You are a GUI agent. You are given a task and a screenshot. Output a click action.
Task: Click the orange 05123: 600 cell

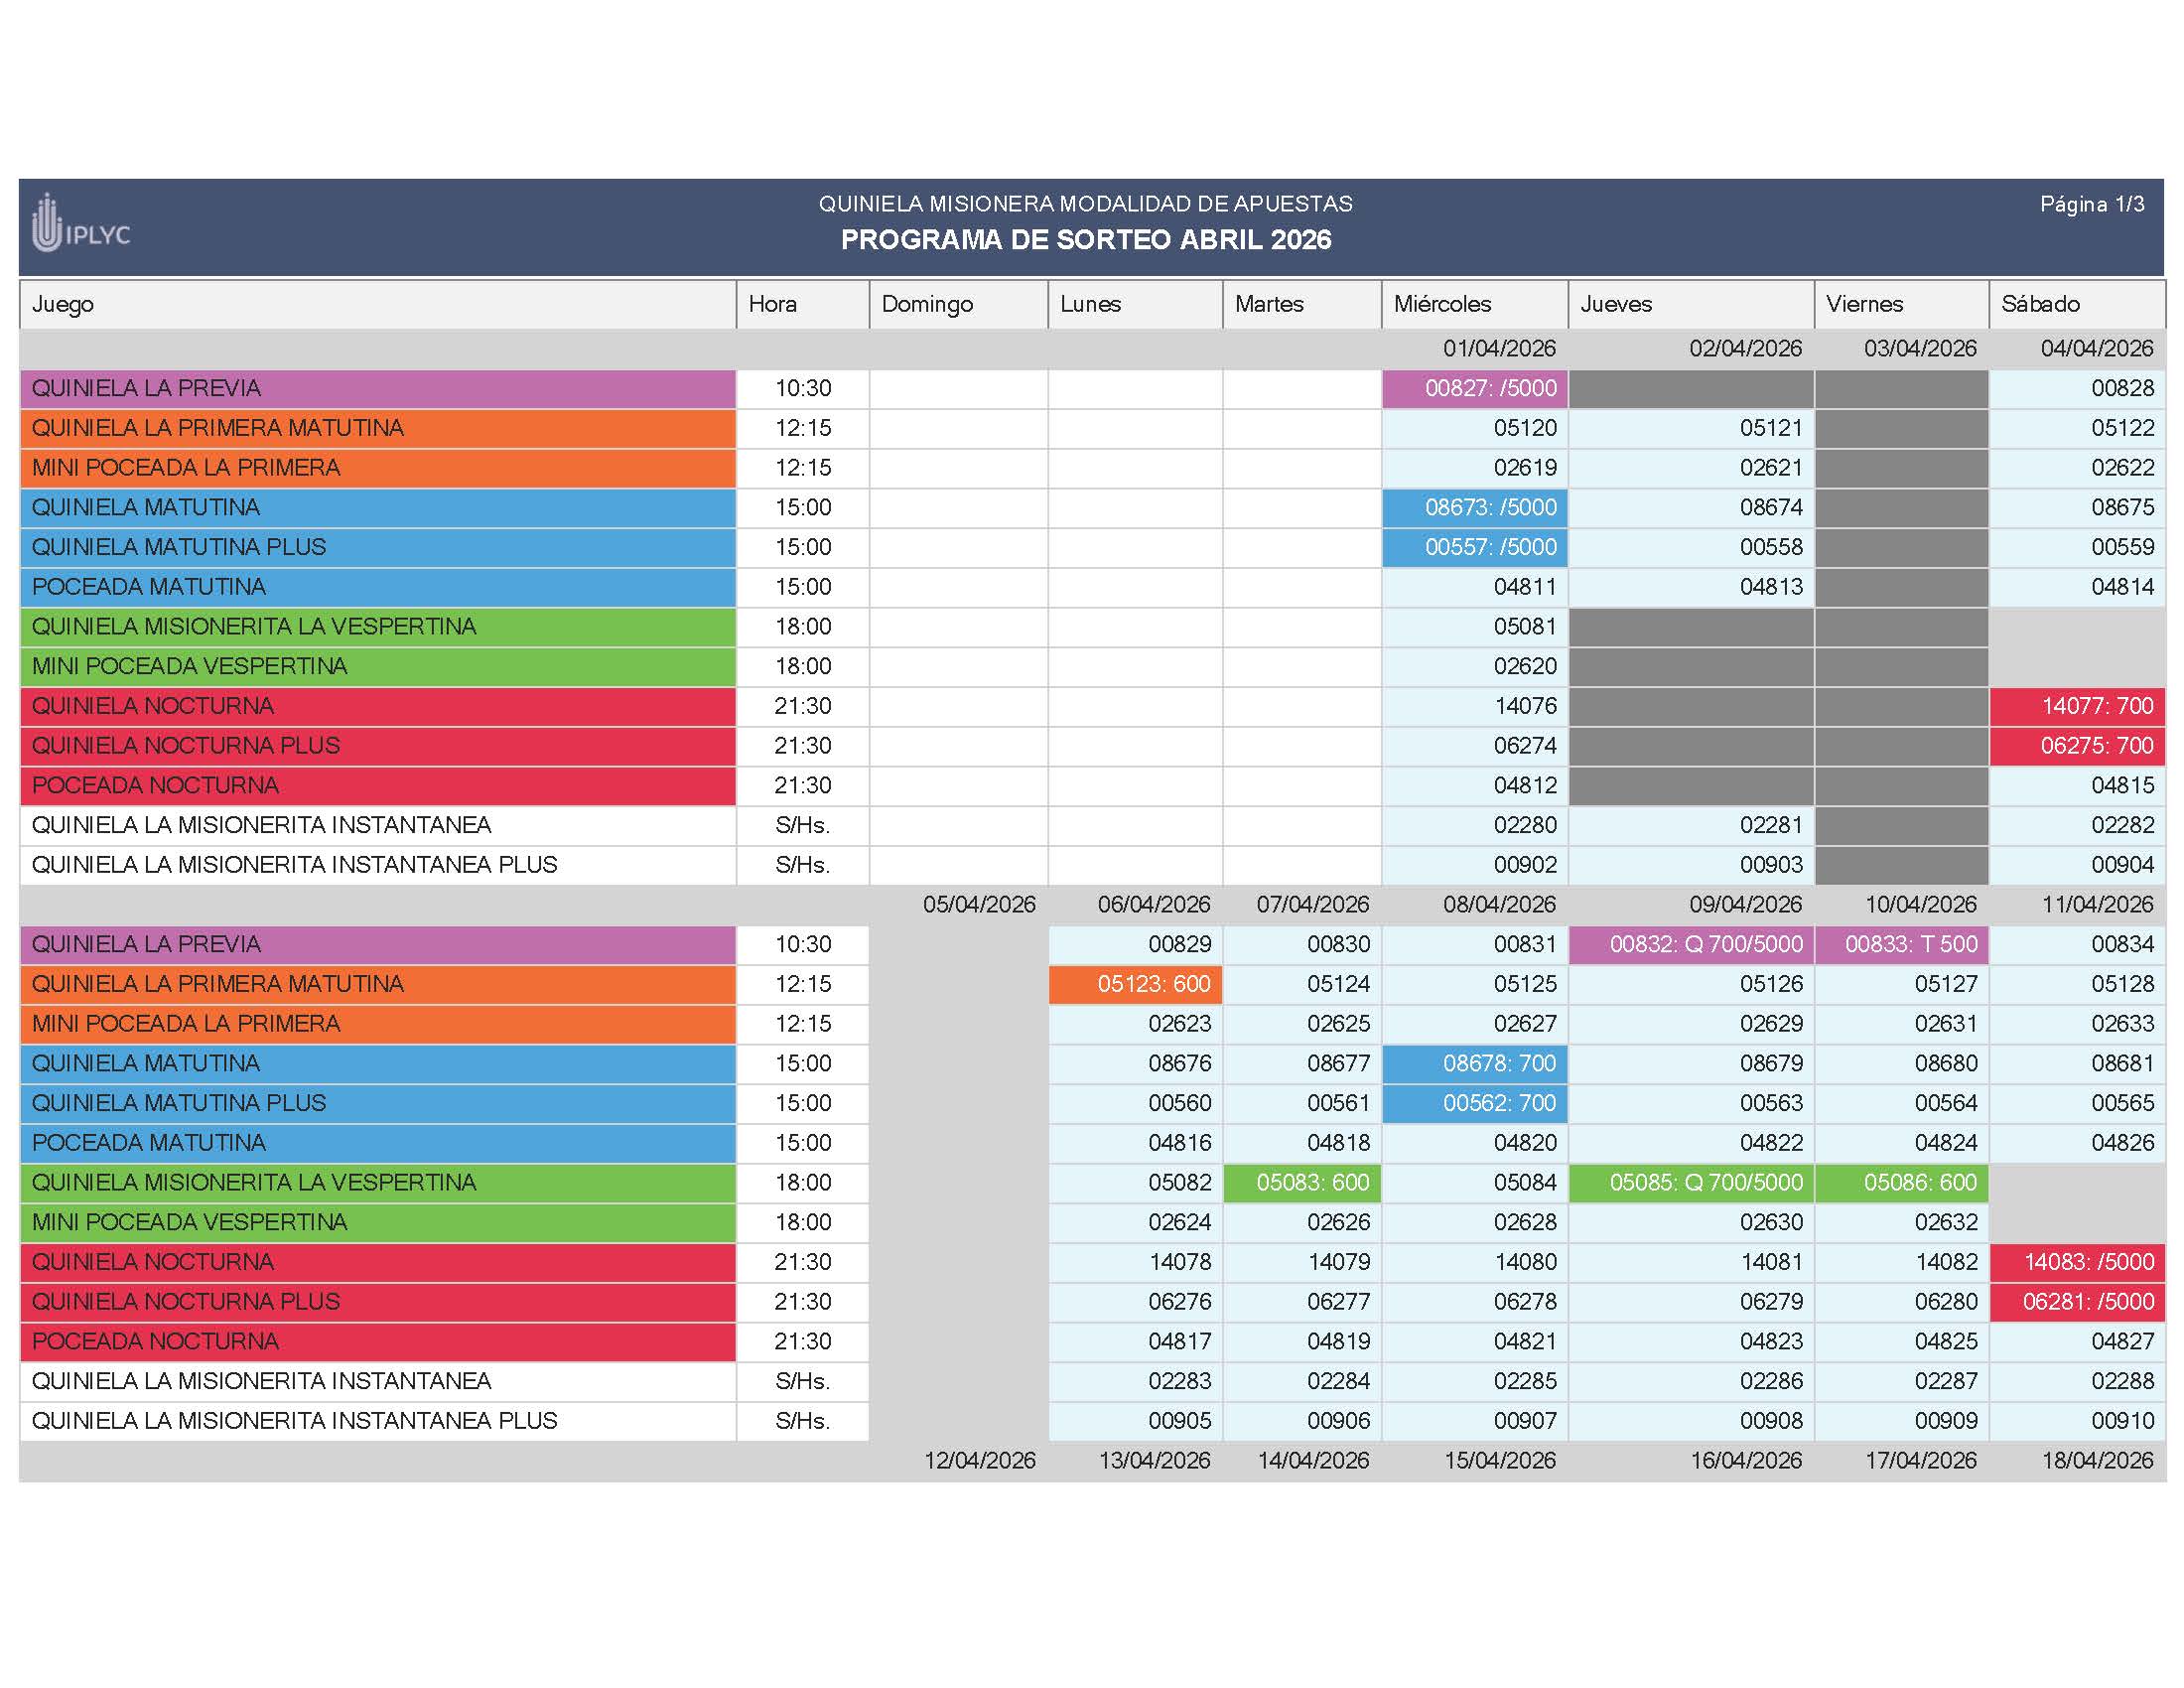(1135, 984)
